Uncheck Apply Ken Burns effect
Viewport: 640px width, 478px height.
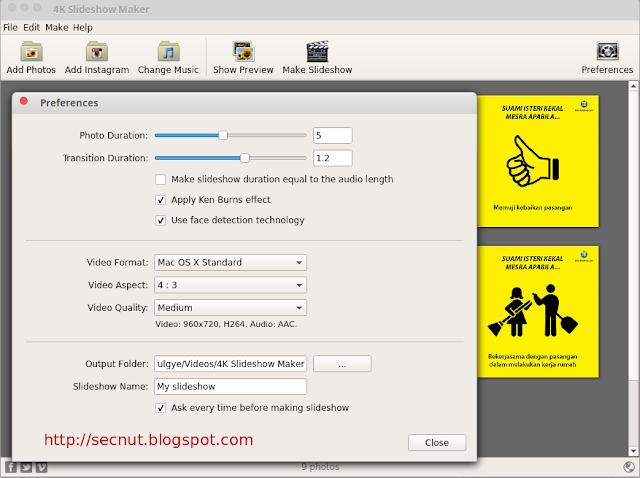click(160, 200)
